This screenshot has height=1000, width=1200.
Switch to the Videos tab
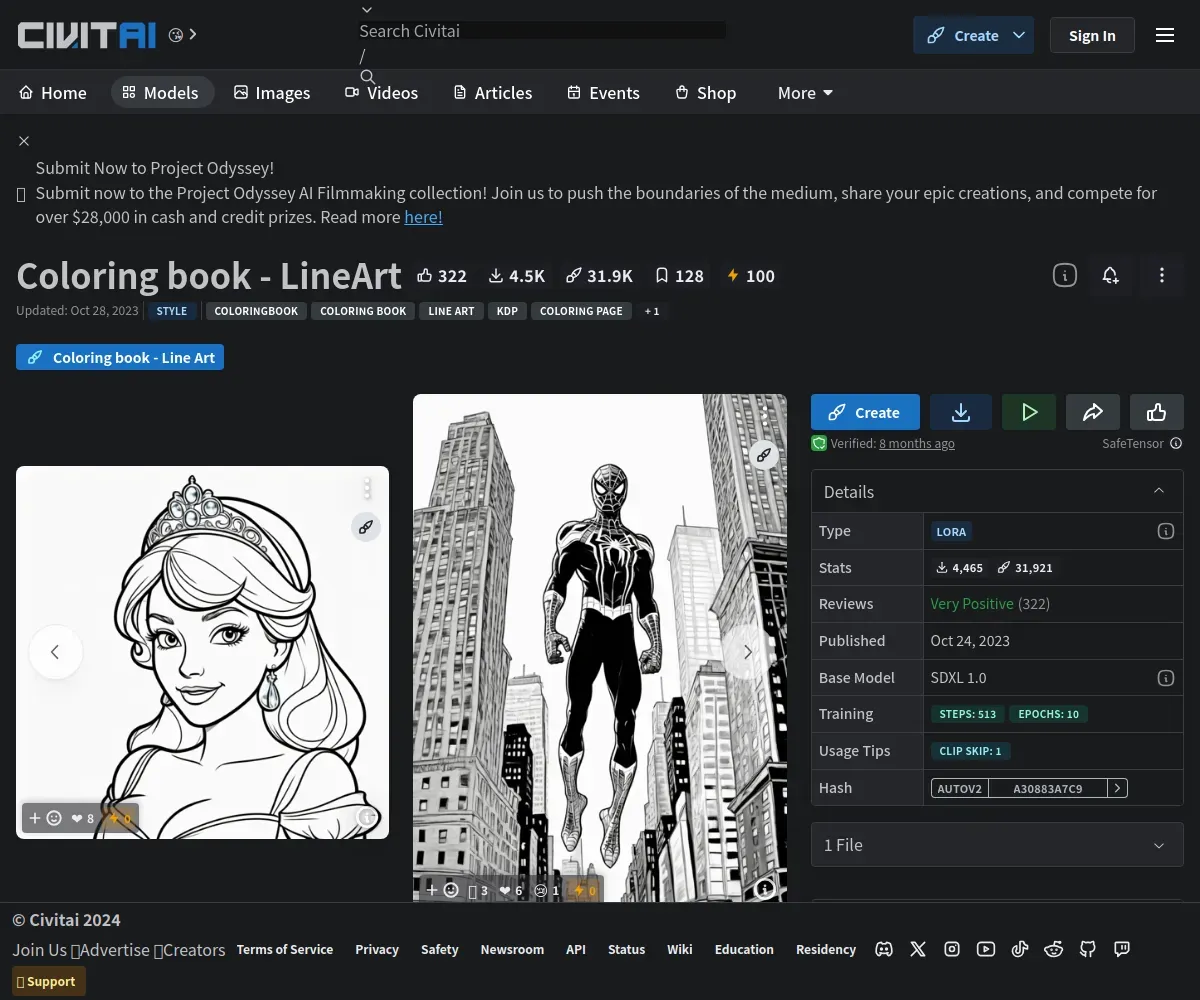click(x=382, y=93)
